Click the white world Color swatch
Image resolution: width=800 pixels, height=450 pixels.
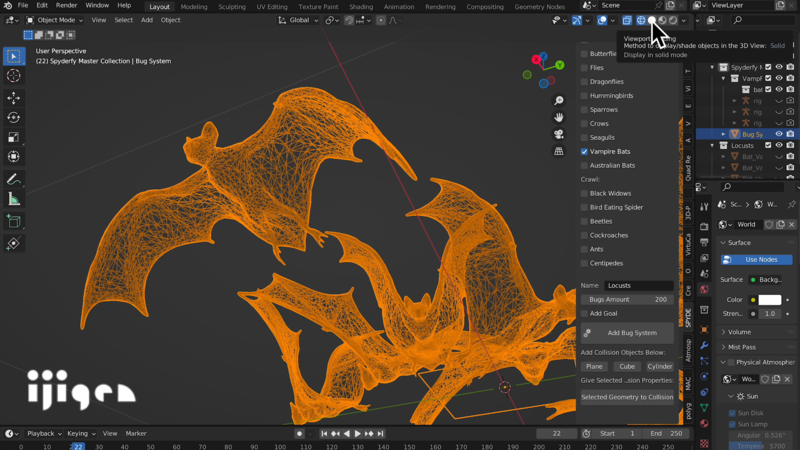[769, 300]
